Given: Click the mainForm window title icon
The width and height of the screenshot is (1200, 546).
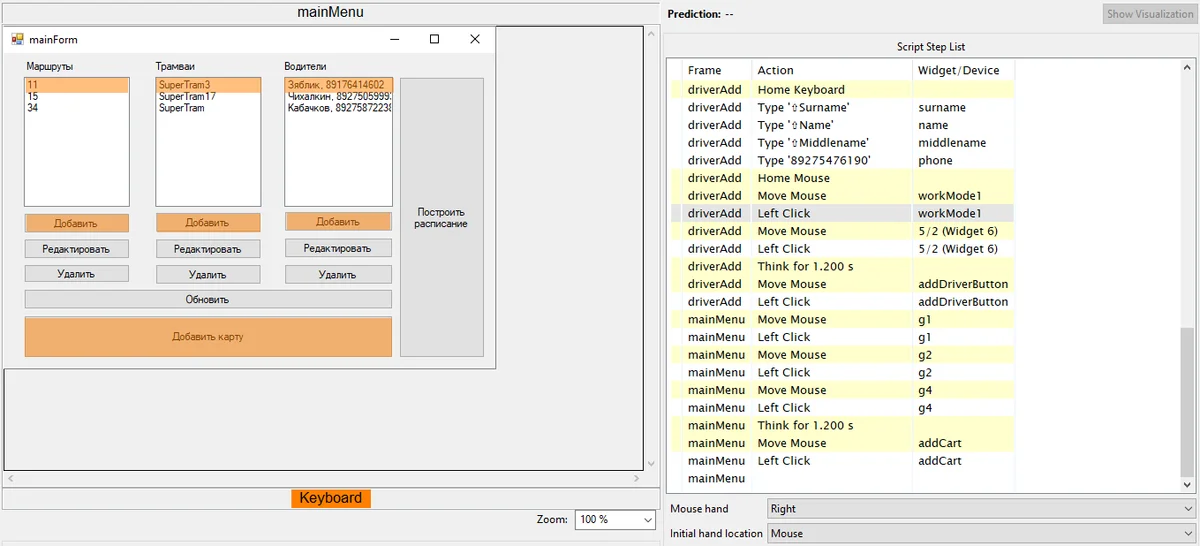Looking at the screenshot, I should point(17,39).
